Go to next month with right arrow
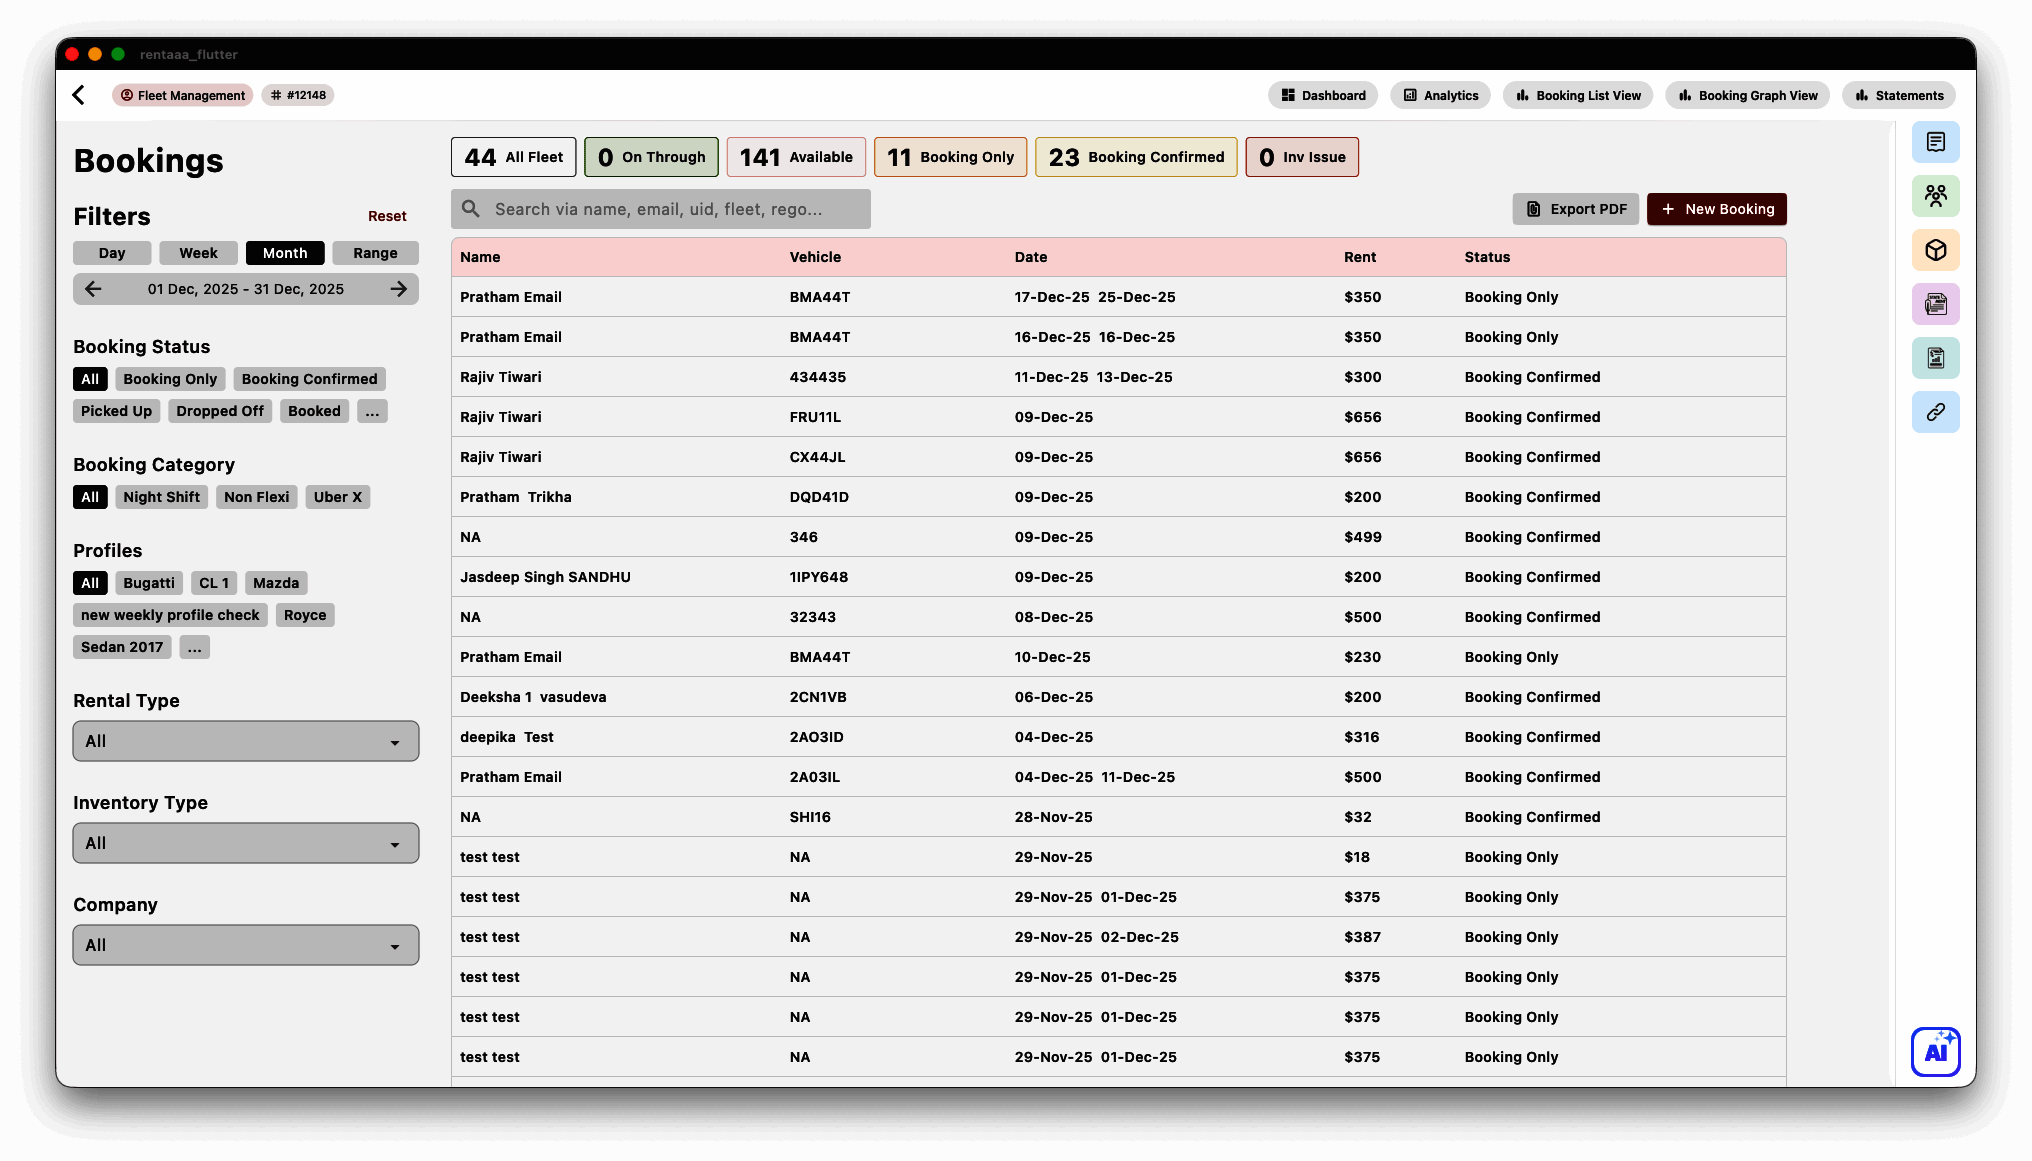 click(x=399, y=289)
